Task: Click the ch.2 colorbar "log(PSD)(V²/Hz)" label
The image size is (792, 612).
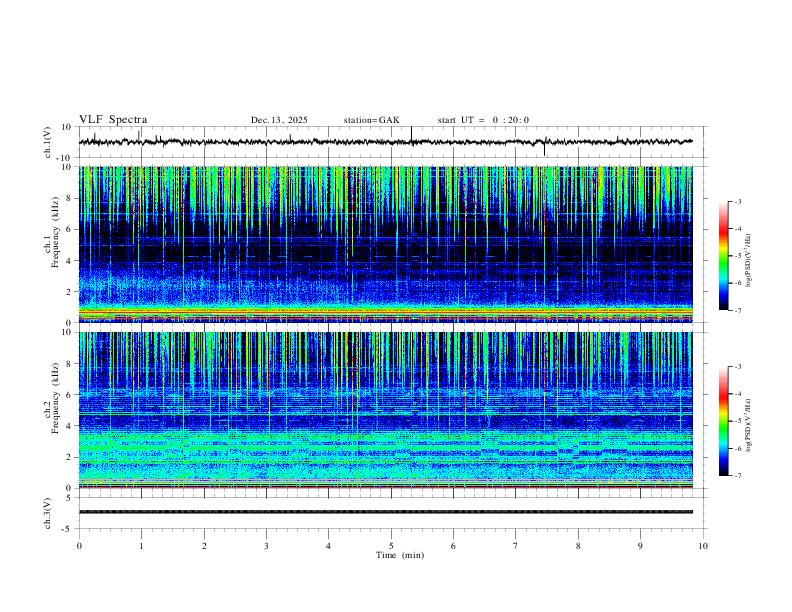Action: coord(749,425)
